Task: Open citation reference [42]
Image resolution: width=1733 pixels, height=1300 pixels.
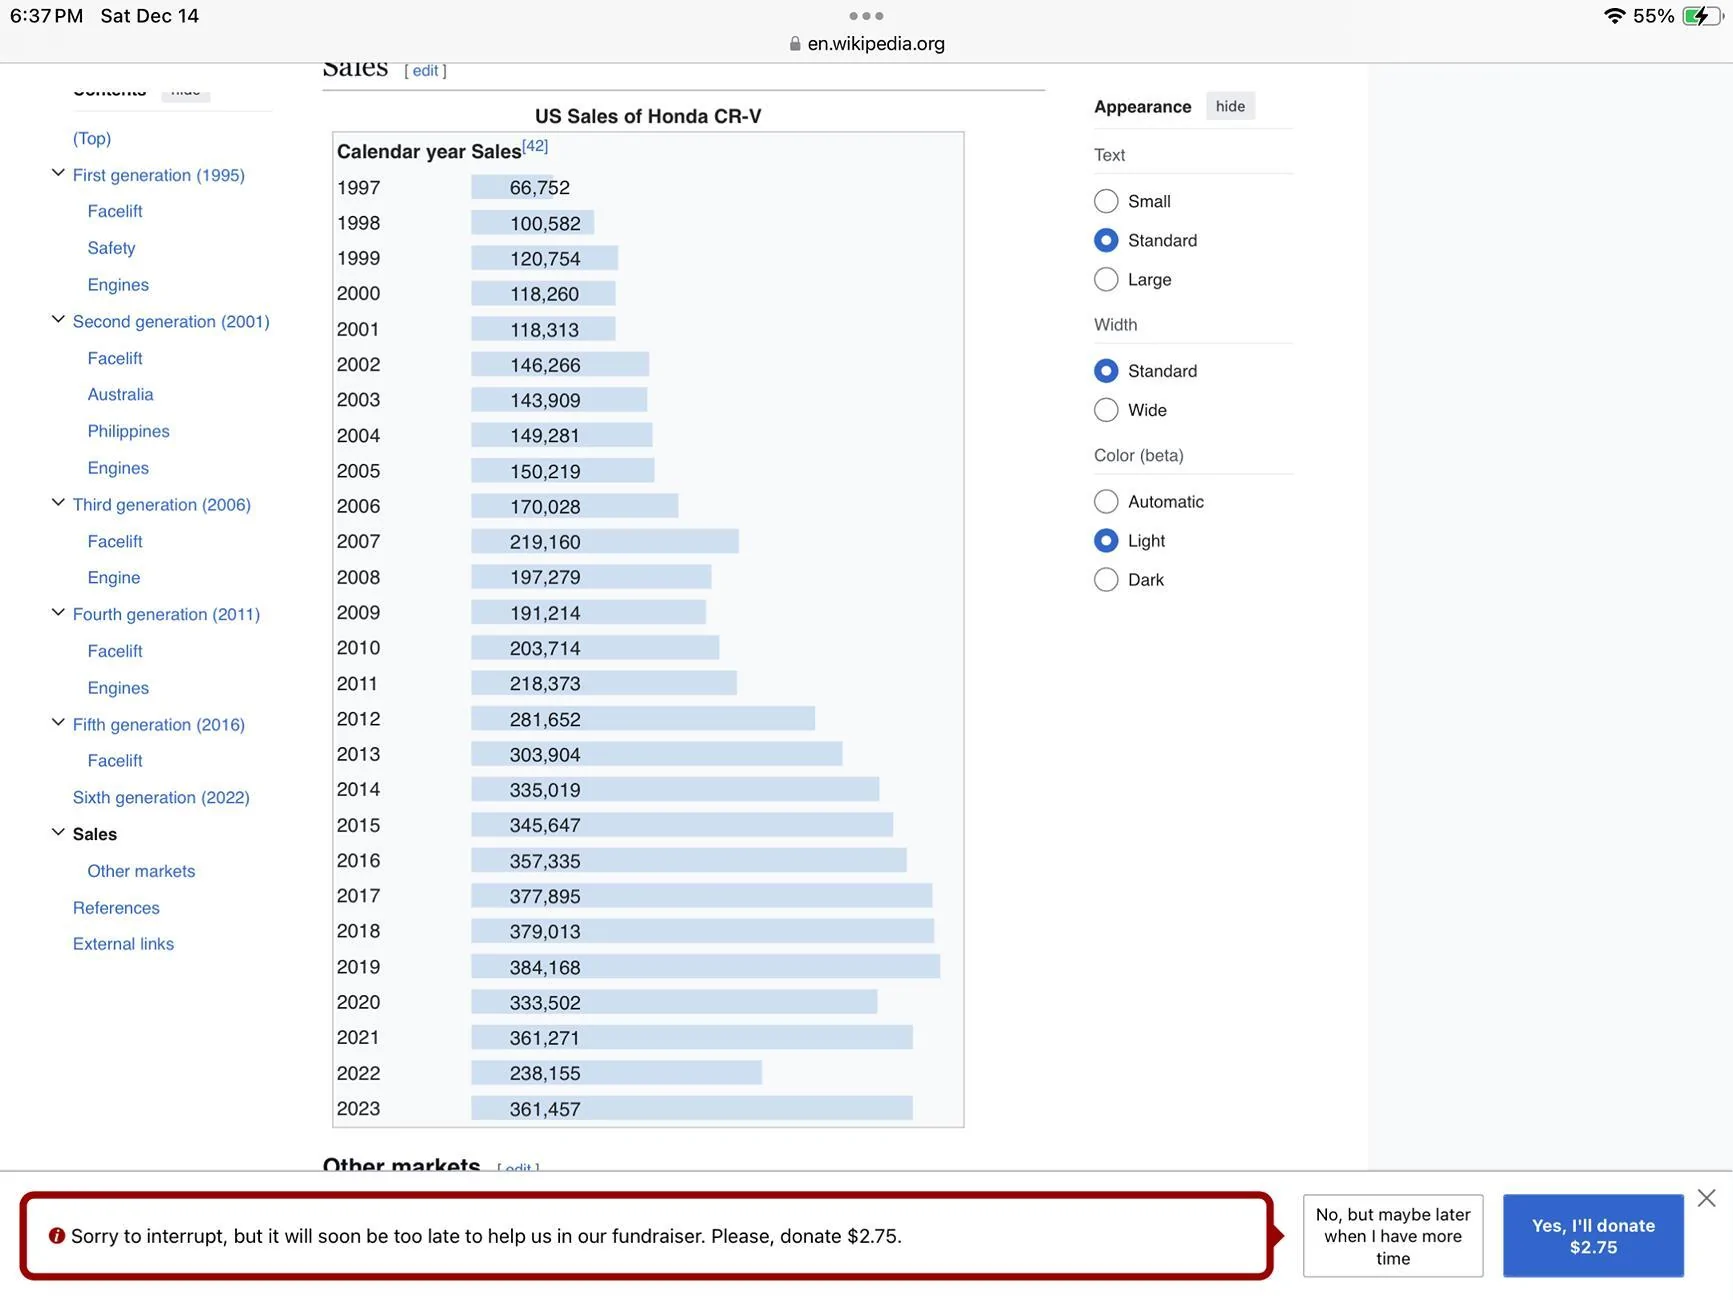Action: pyautogui.click(x=535, y=146)
